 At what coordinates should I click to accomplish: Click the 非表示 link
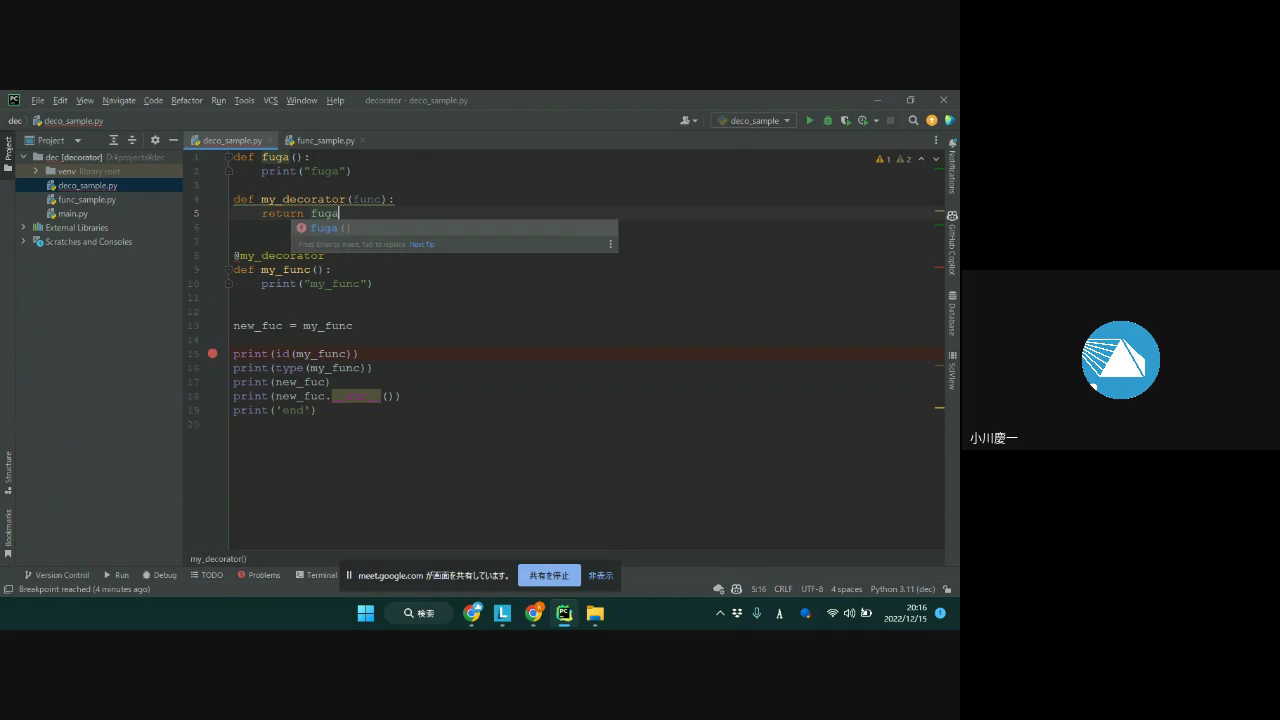[600, 576]
